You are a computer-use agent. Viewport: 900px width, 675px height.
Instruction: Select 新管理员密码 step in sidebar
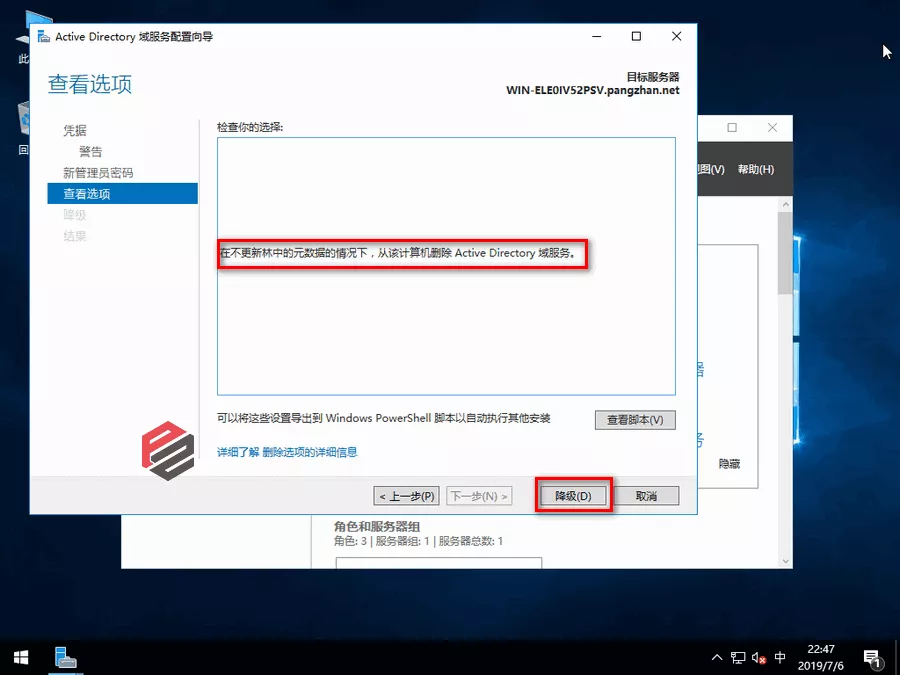coord(98,173)
